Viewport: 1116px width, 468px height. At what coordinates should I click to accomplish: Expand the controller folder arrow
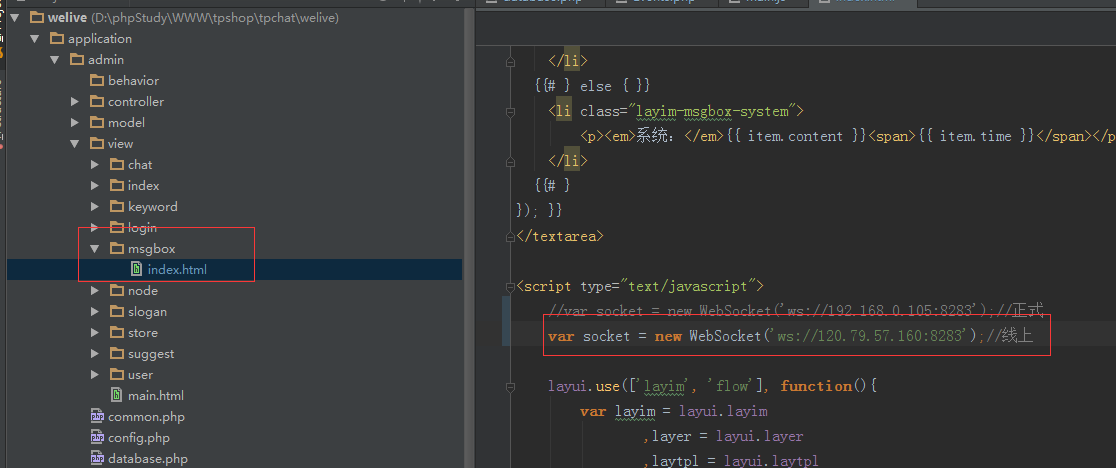(75, 102)
